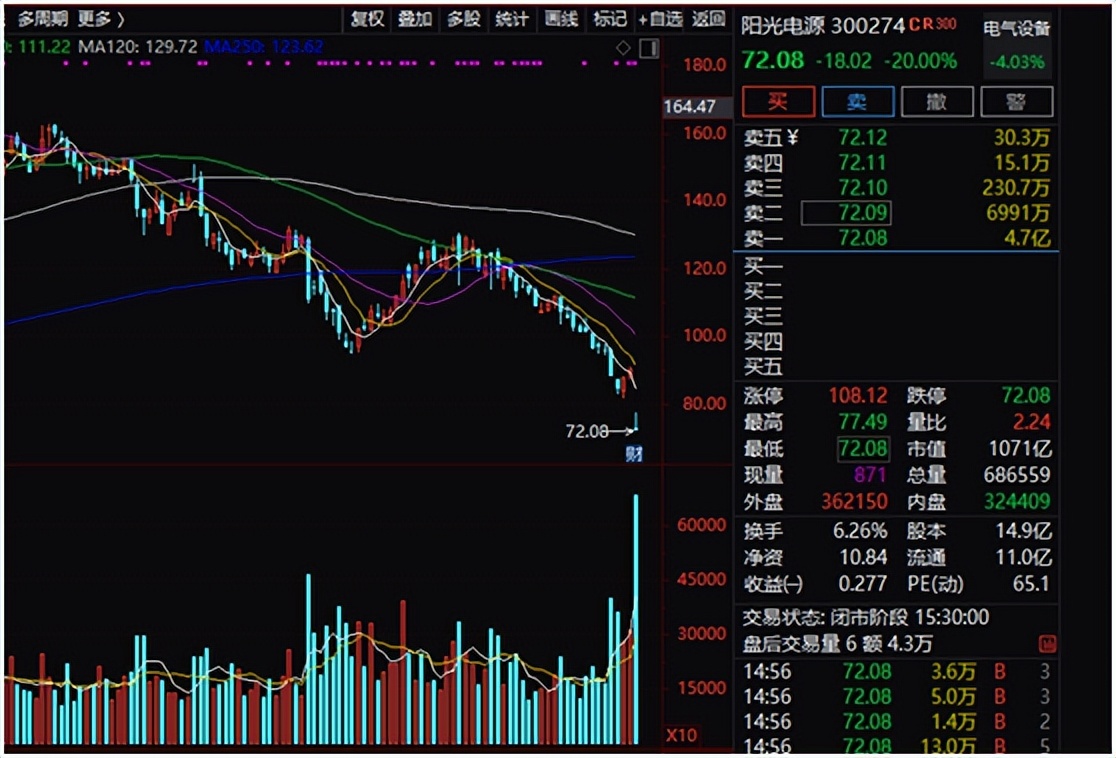Click the X10 volume scale label
The width and height of the screenshot is (1116, 758).
[x=681, y=736]
